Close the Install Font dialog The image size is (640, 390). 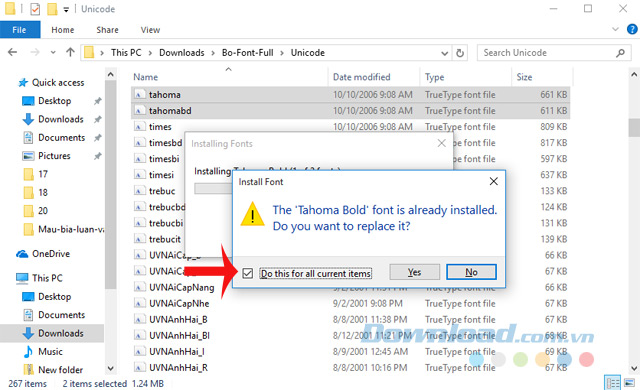(x=493, y=182)
